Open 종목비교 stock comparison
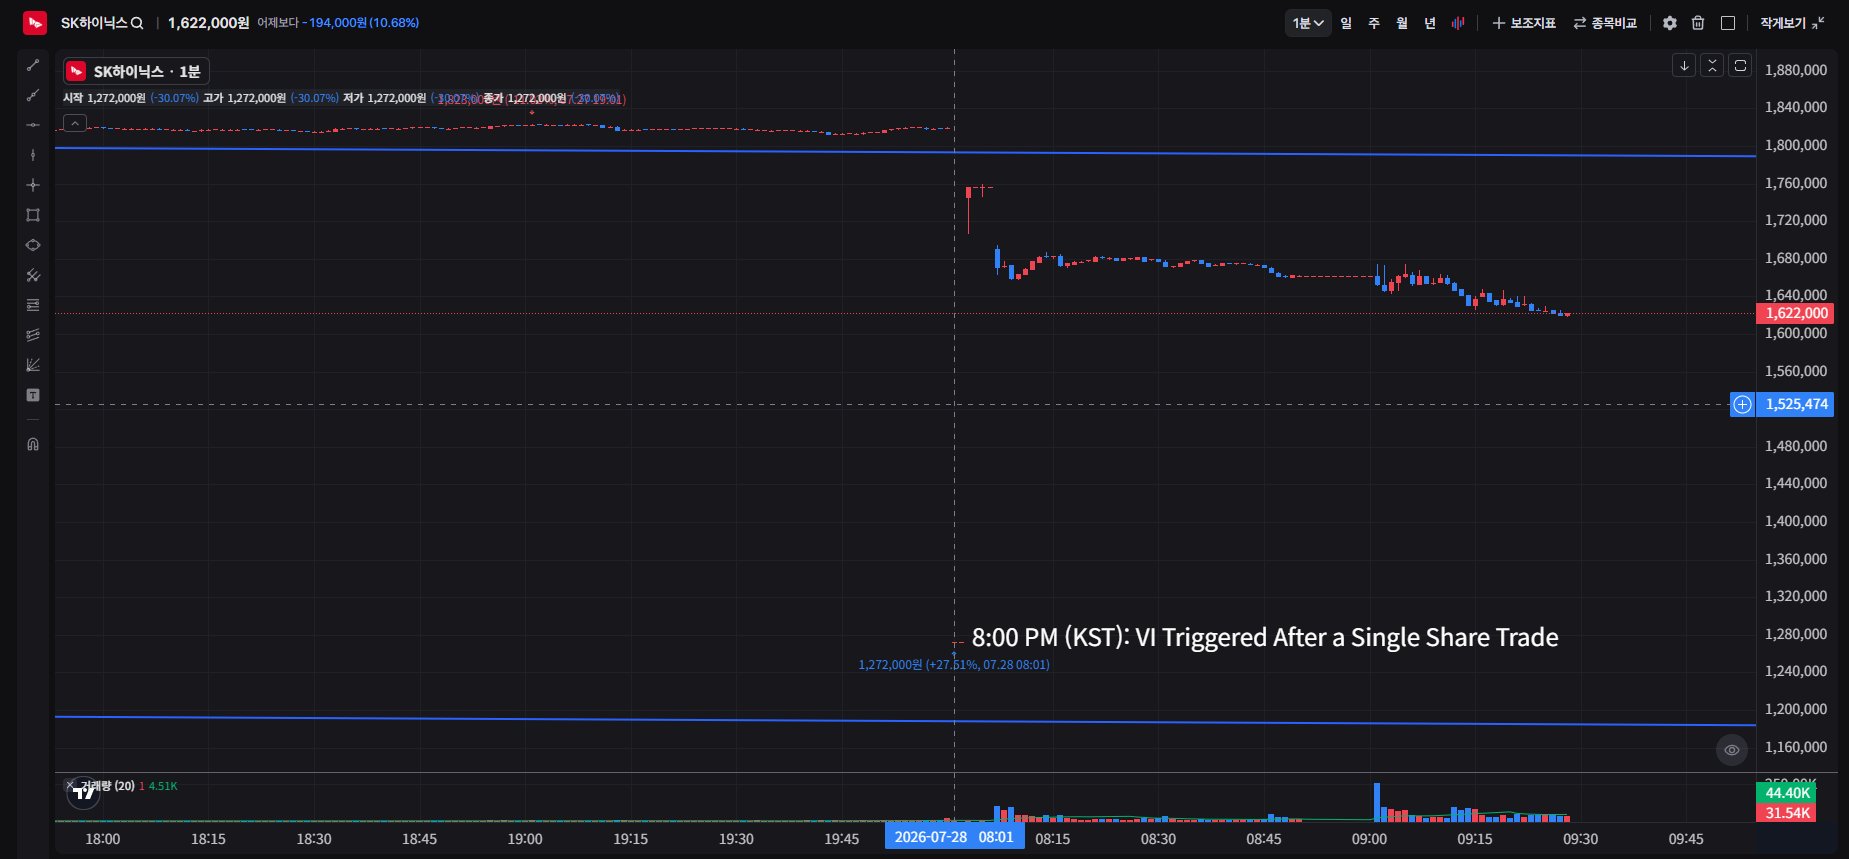This screenshot has height=859, width=1849. coord(1605,23)
